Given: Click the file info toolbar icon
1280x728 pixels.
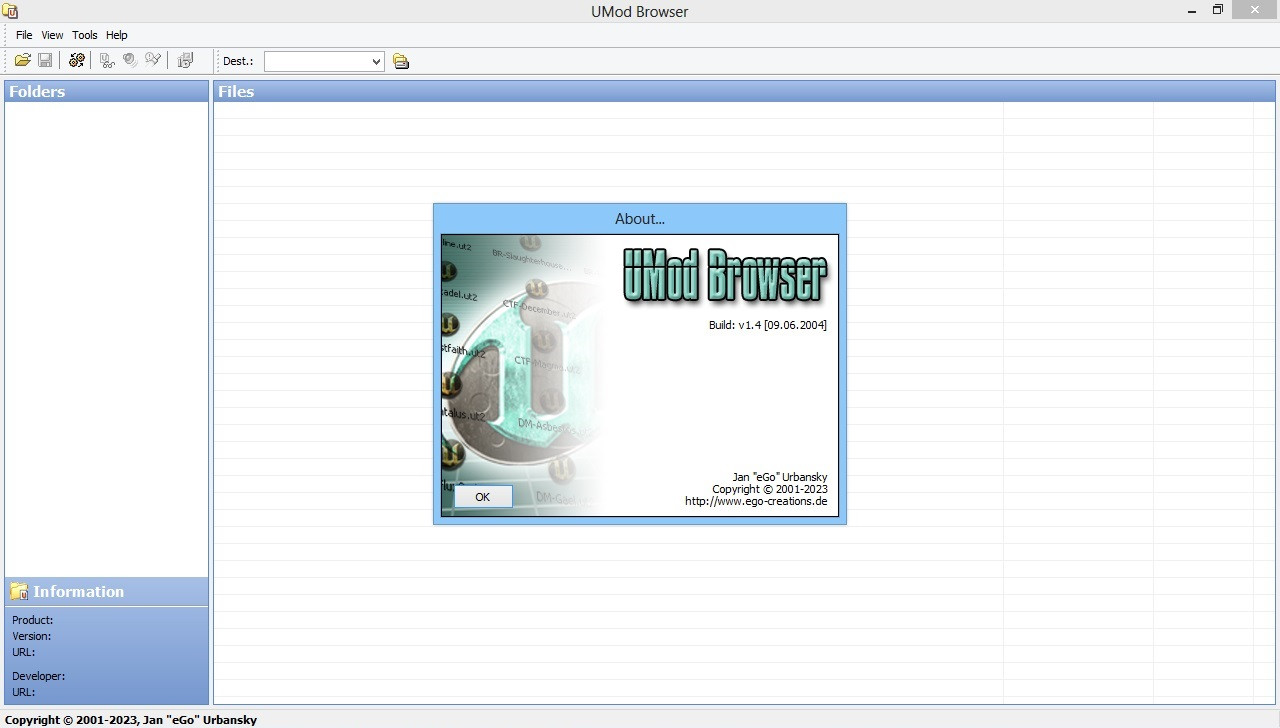Looking at the screenshot, I should coord(185,60).
